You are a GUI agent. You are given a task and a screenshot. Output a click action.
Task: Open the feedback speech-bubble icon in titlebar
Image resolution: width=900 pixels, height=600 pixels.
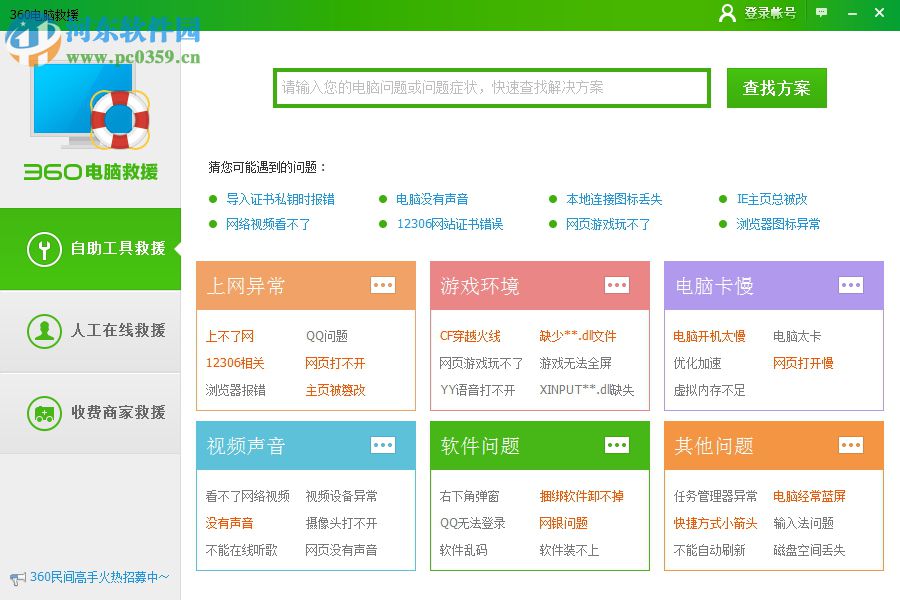pyautogui.click(x=821, y=13)
